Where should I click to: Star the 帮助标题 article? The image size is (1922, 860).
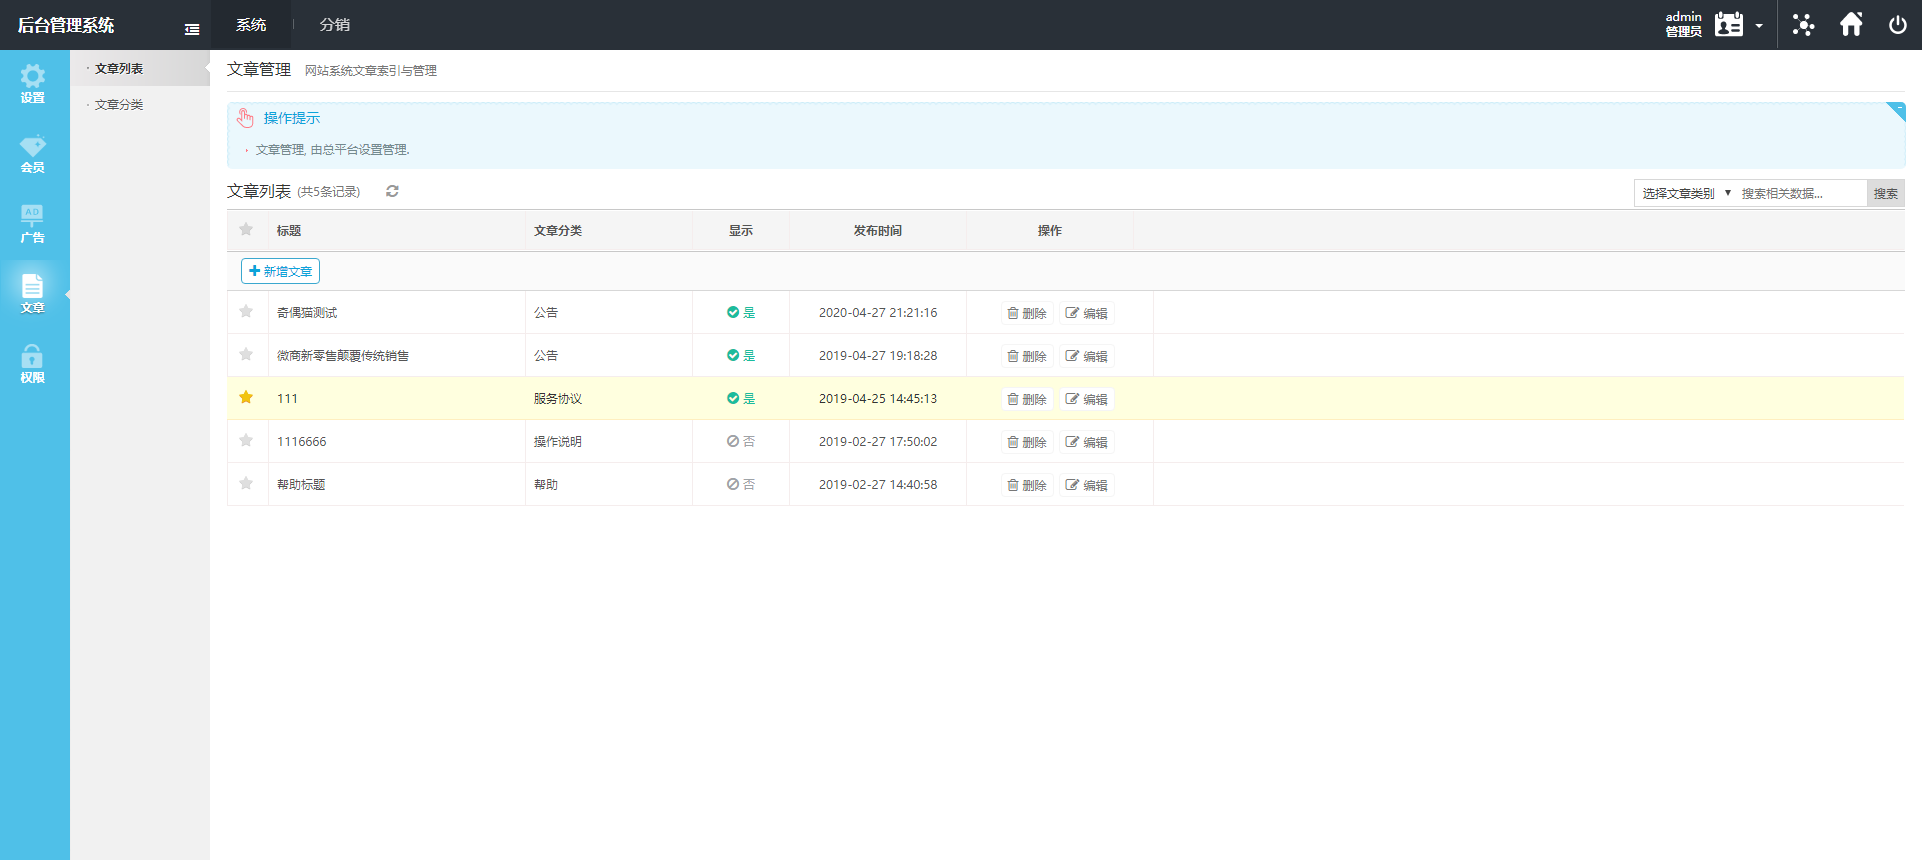pos(246,484)
